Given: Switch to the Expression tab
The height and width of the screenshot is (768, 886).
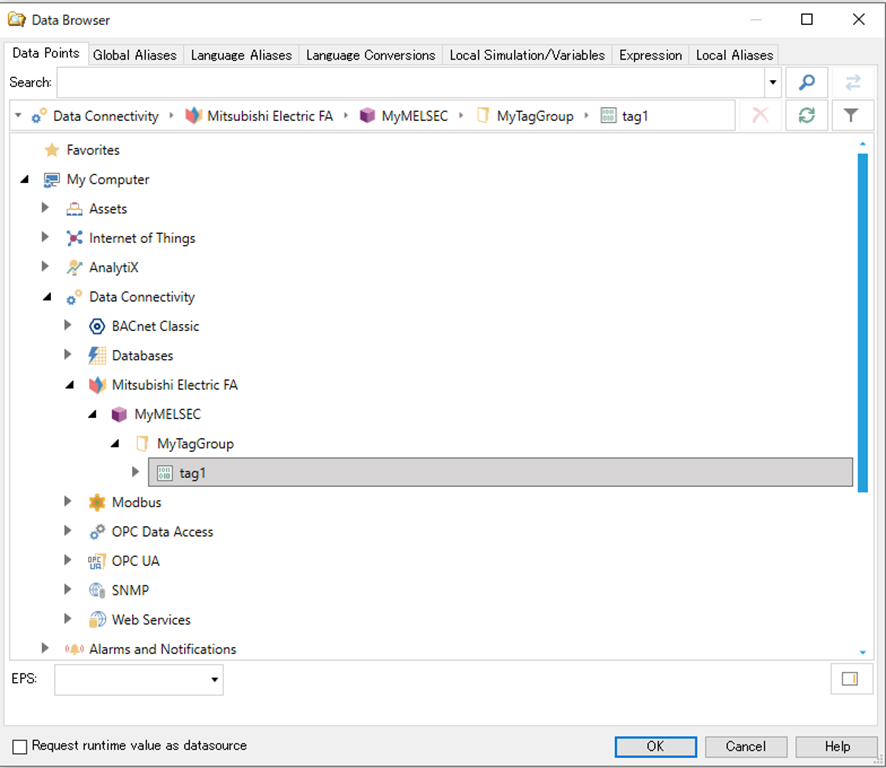Looking at the screenshot, I should 650,55.
